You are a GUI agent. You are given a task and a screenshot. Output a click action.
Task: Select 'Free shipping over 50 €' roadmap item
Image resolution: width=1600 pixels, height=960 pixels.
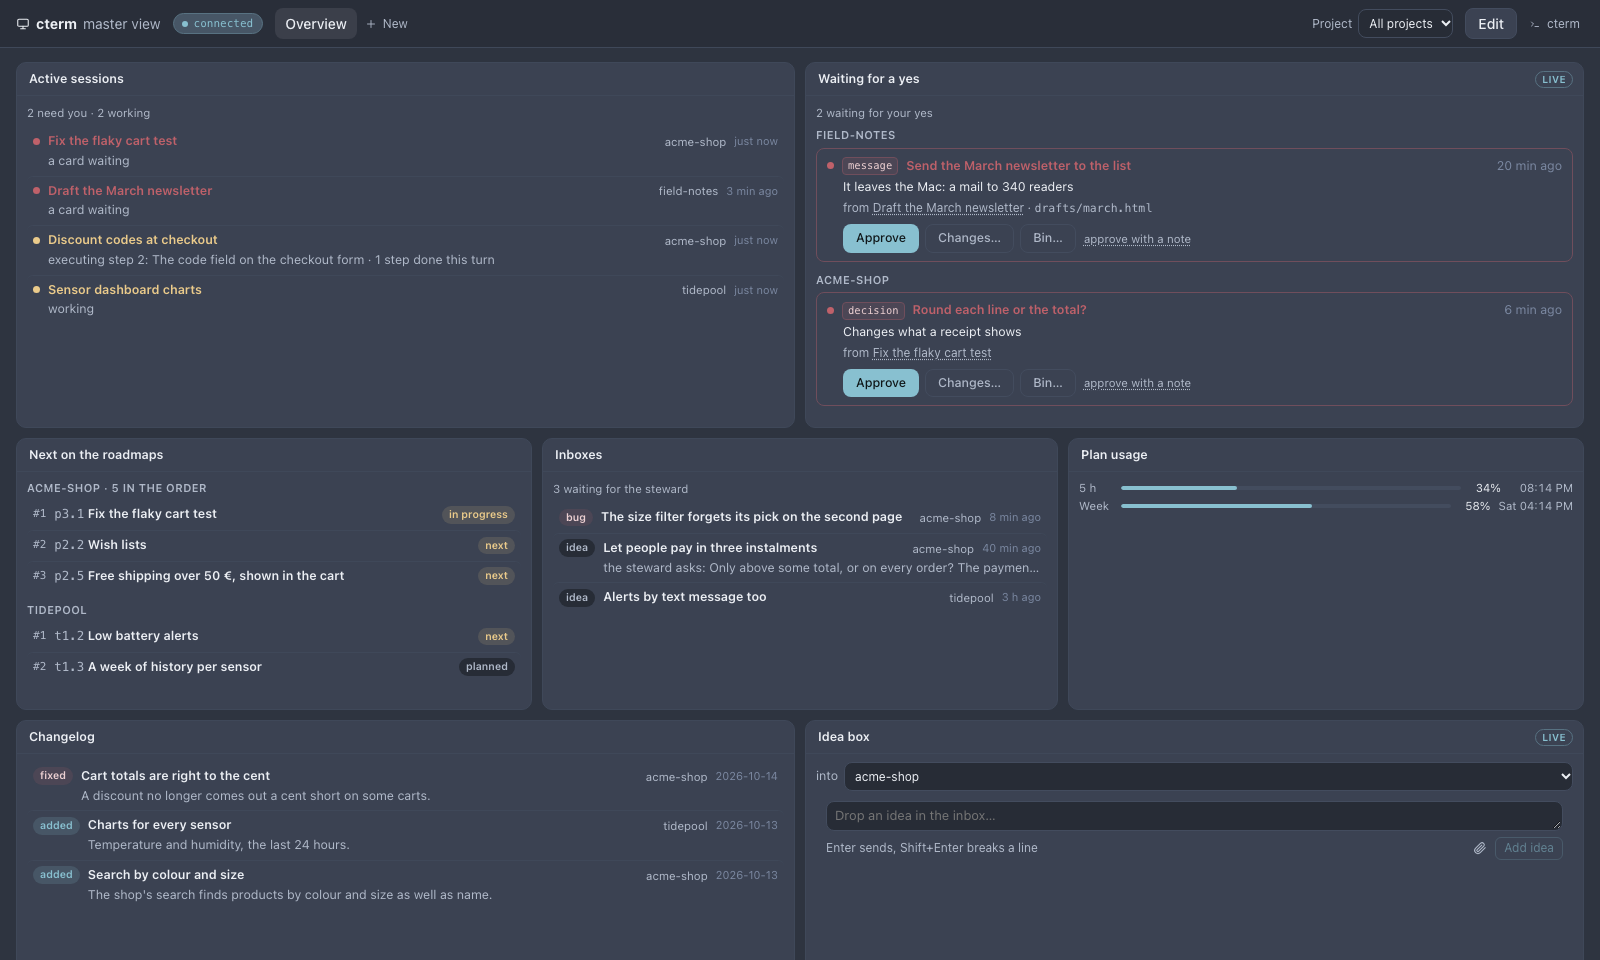click(x=274, y=576)
